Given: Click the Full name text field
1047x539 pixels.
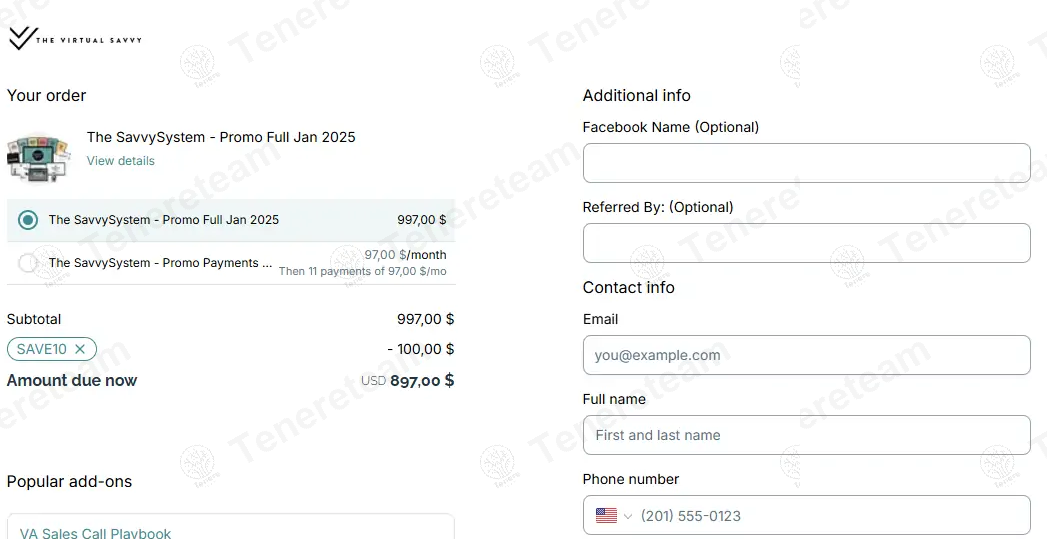Looking at the screenshot, I should [806, 435].
